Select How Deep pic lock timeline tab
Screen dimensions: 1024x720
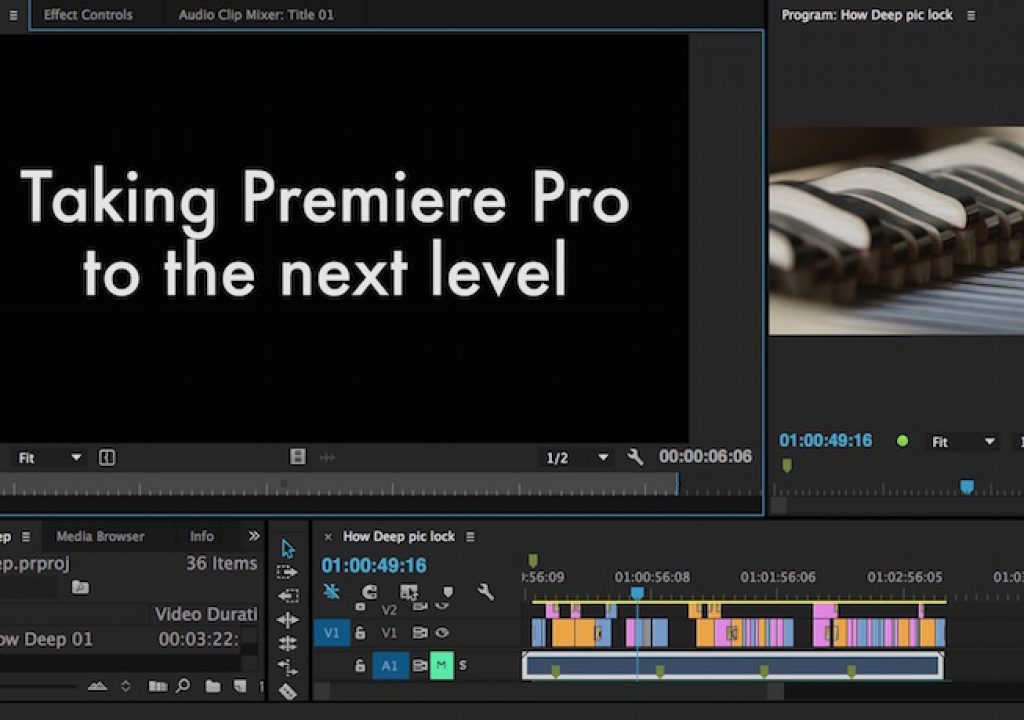point(398,536)
